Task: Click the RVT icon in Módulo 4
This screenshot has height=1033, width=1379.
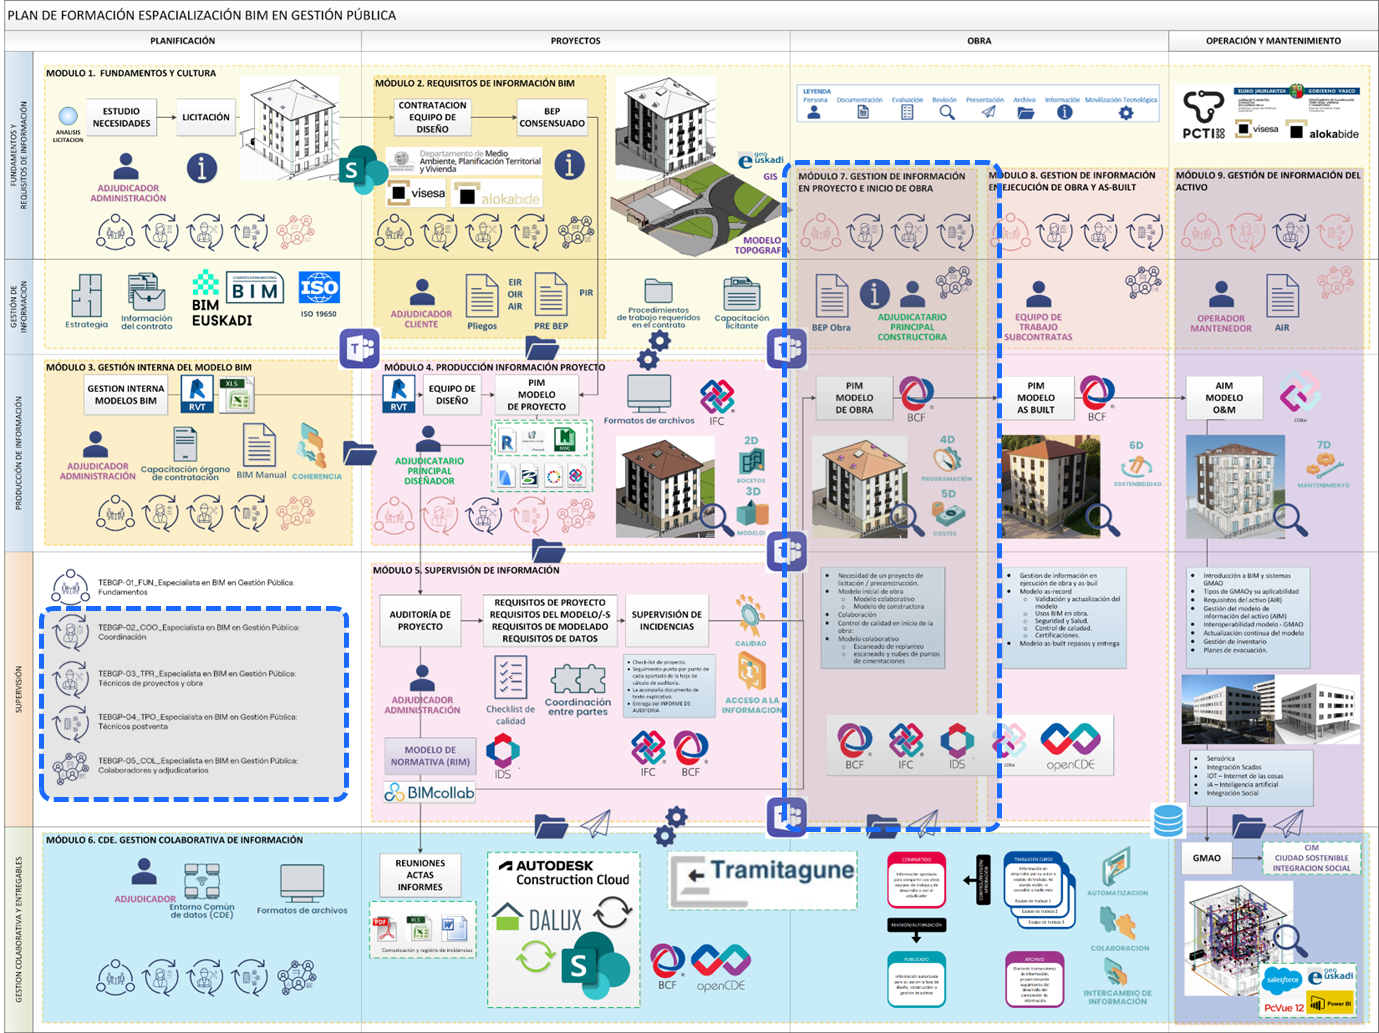Action: click(398, 395)
